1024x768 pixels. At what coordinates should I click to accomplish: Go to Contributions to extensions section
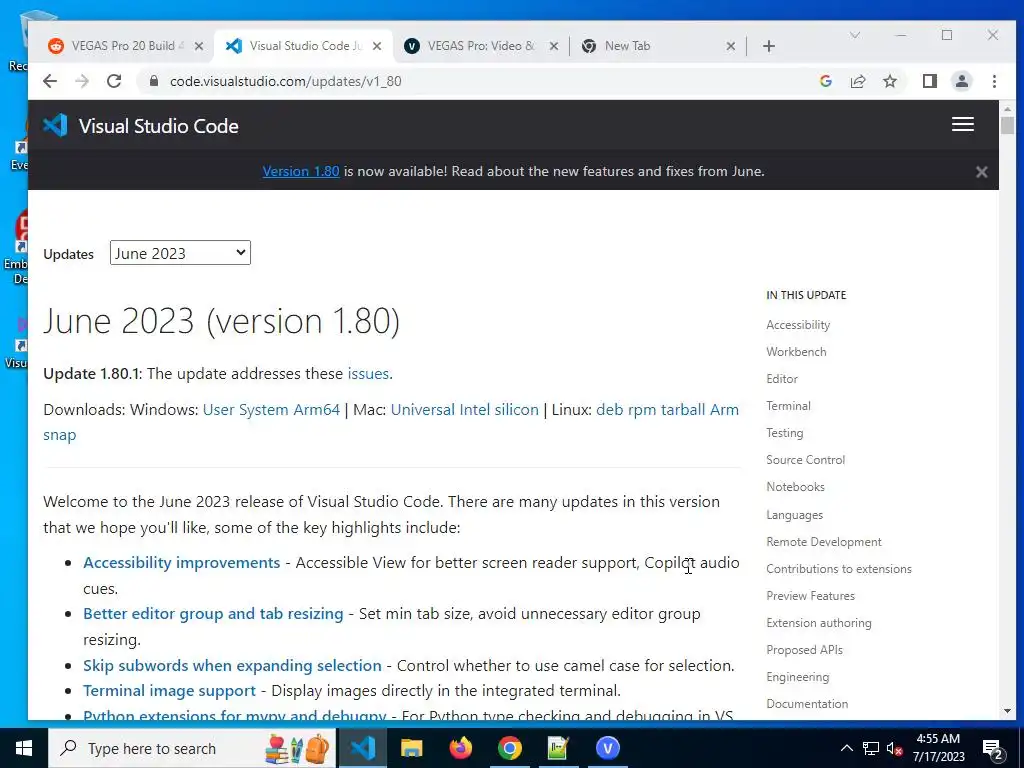tap(839, 569)
